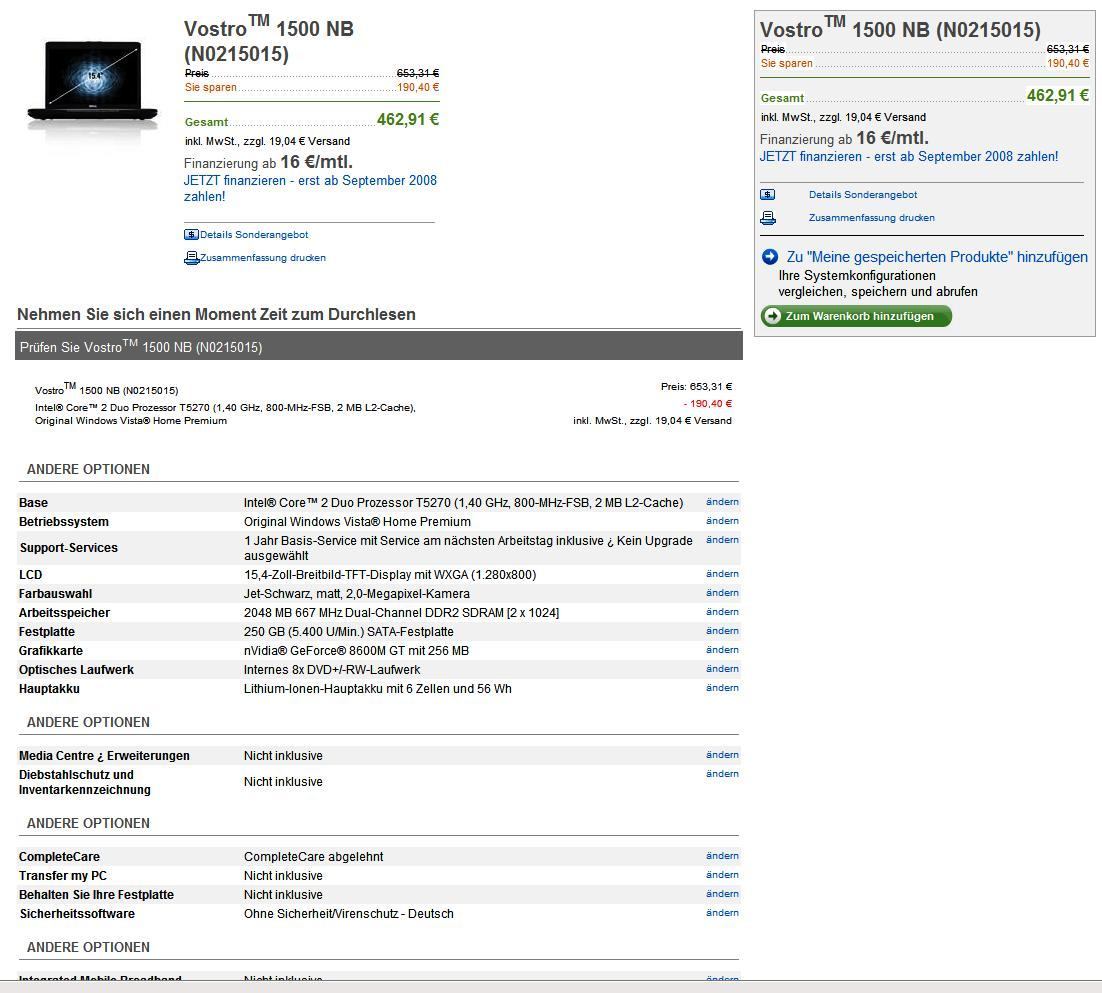Click the Vostro 1500 NB title in right box
The image size is (1102, 993).
click(900, 28)
